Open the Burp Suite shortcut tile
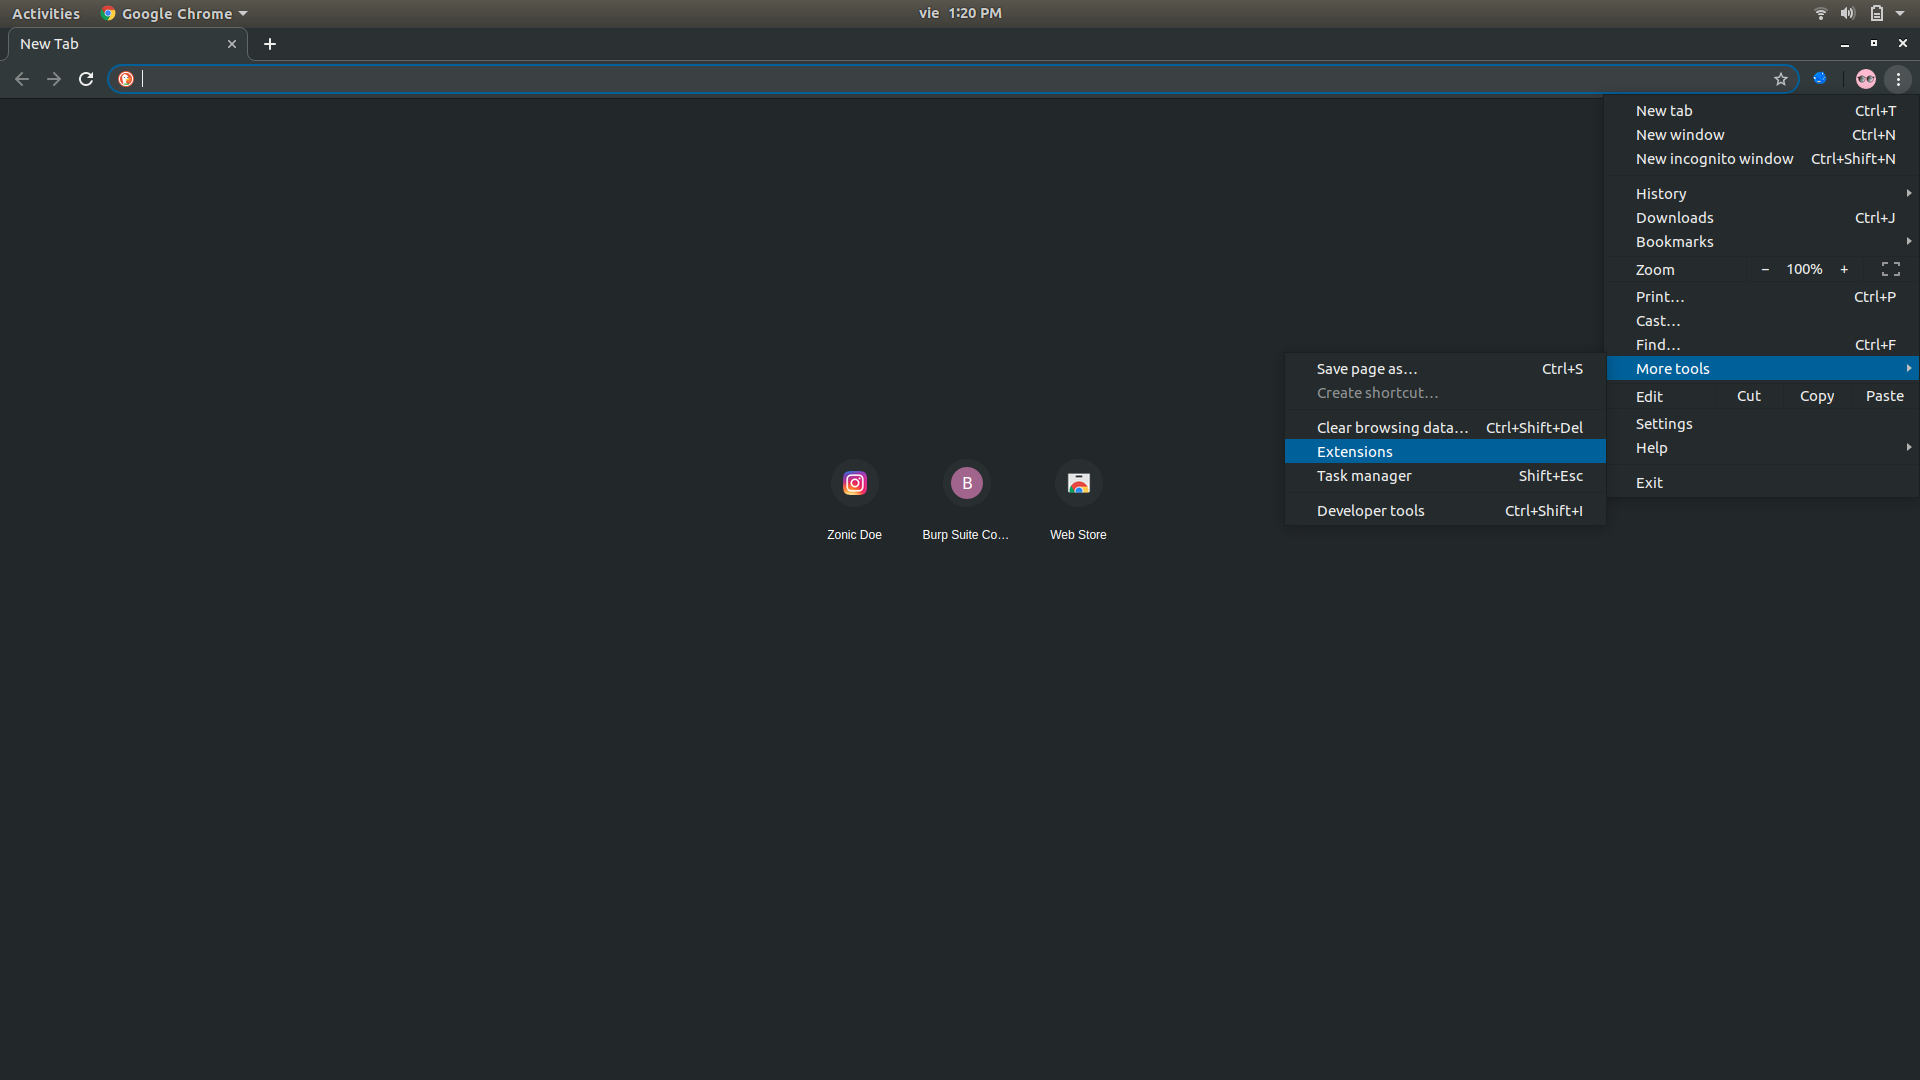The width and height of the screenshot is (1920, 1080). 966,484
